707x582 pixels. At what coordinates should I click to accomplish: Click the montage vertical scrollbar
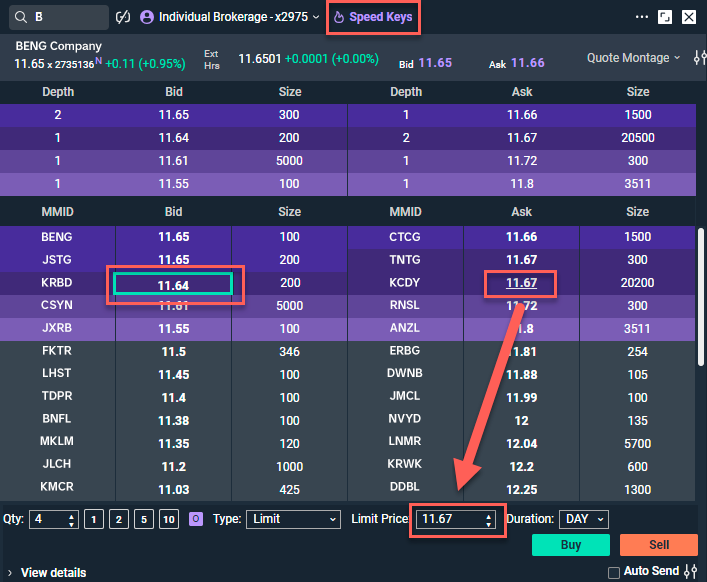pos(701,297)
